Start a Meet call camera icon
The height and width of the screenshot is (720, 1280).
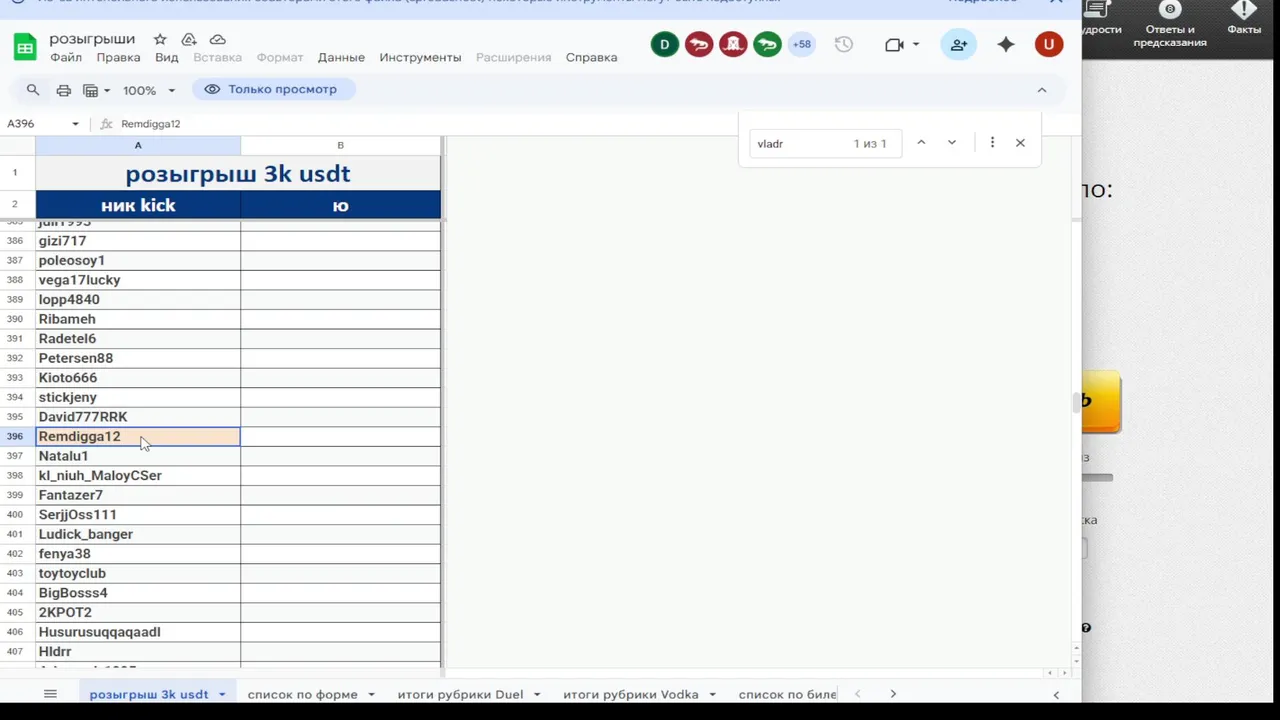pyautogui.click(x=894, y=44)
